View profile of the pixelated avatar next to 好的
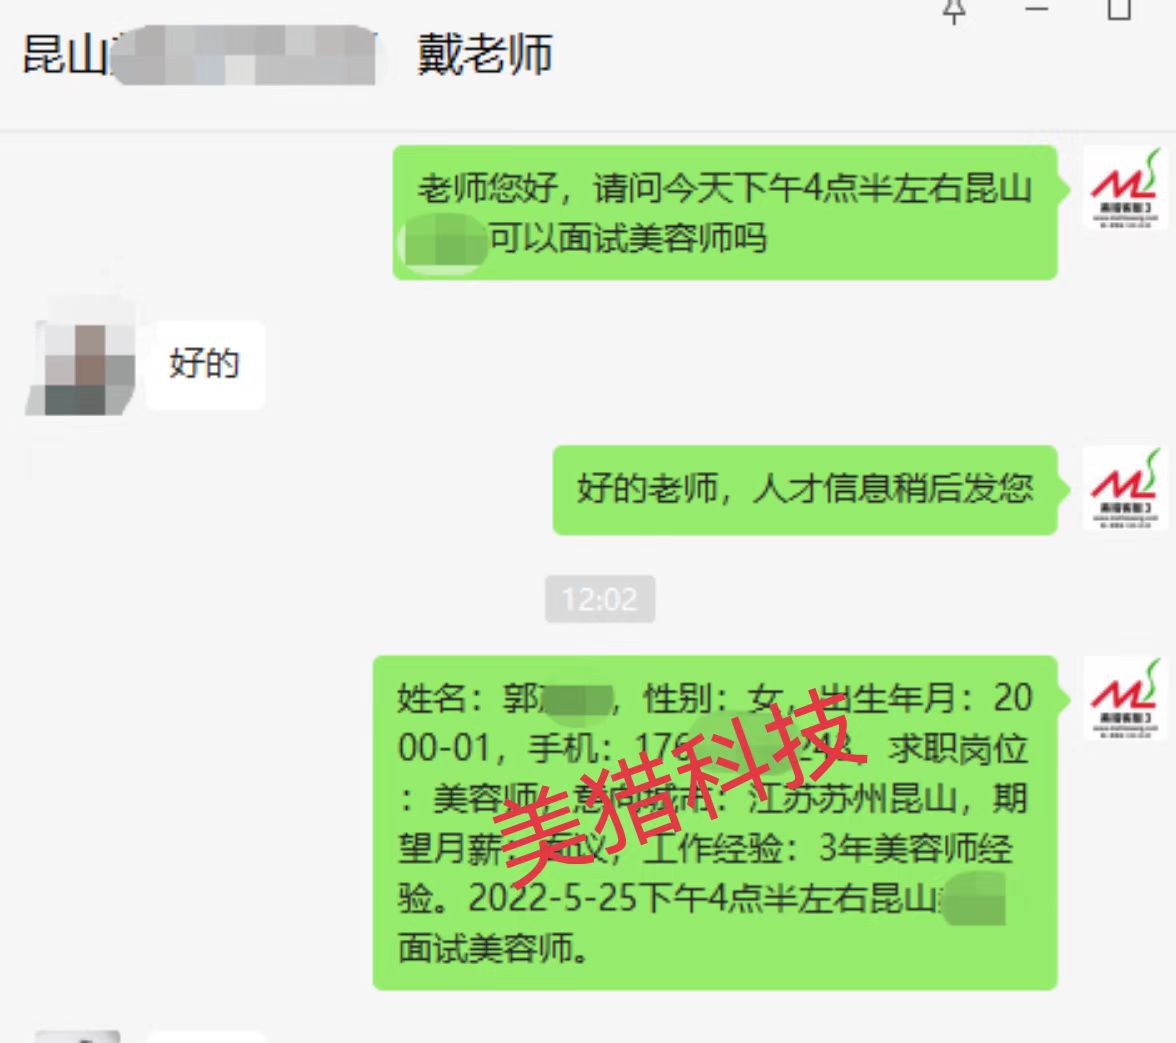The image size is (1176, 1043). pyautogui.click(x=81, y=365)
